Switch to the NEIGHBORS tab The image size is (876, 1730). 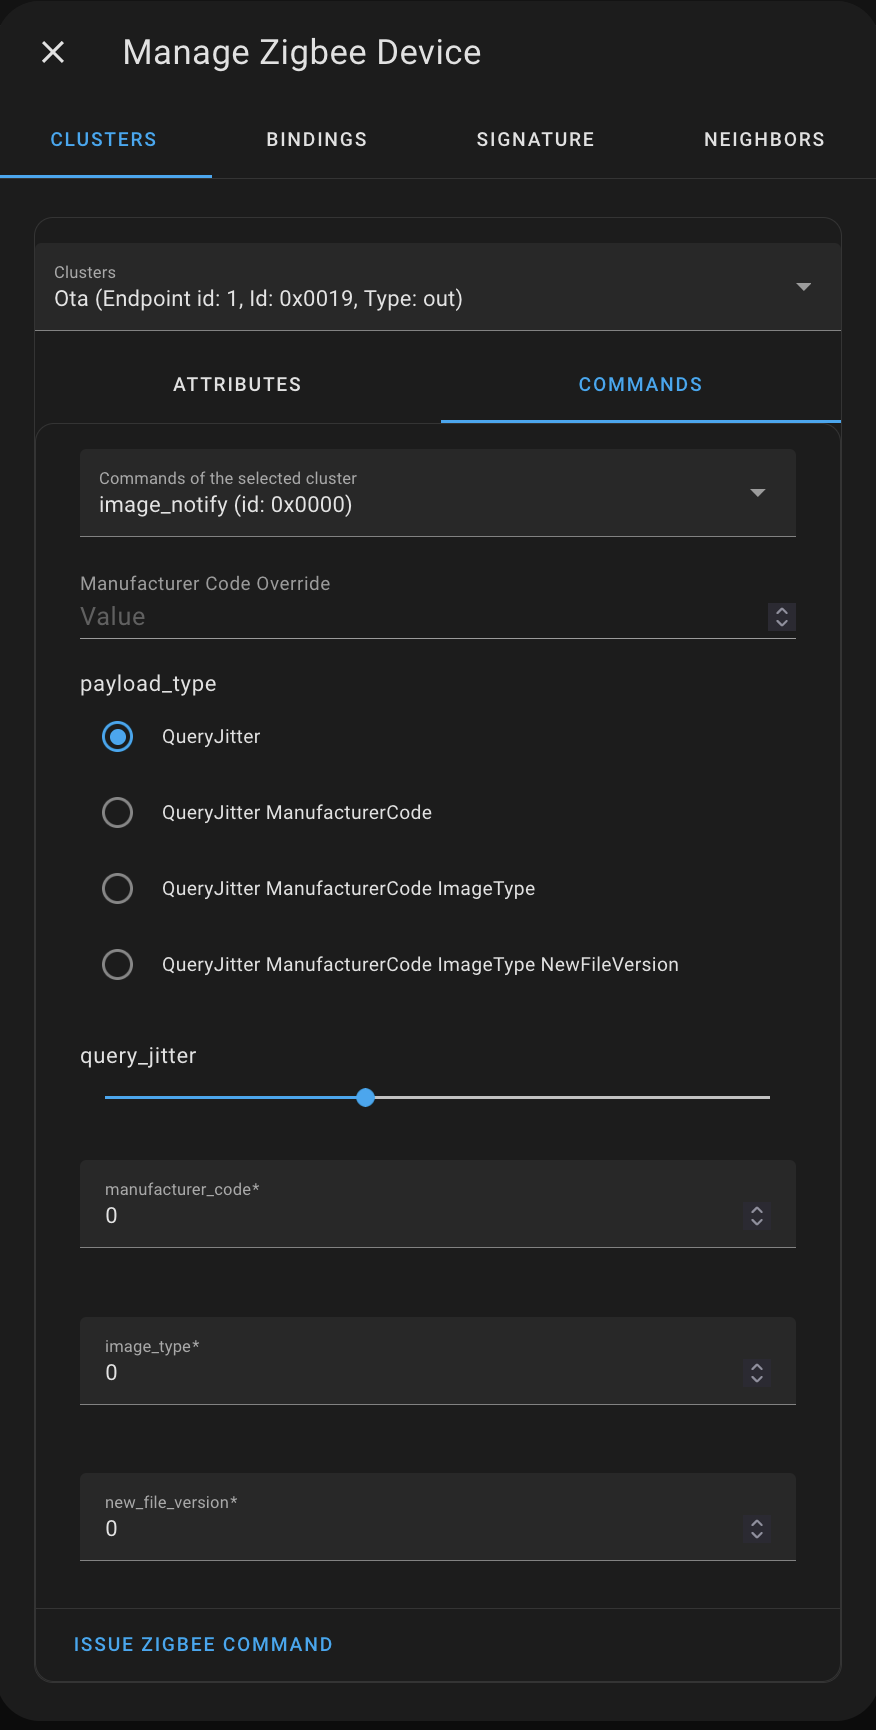pyautogui.click(x=764, y=139)
